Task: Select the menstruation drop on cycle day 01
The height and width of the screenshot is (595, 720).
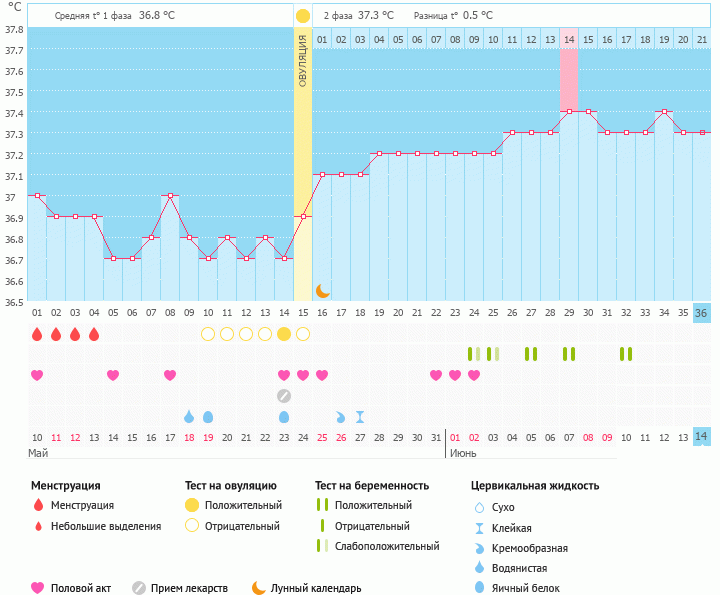Action: click(x=37, y=334)
